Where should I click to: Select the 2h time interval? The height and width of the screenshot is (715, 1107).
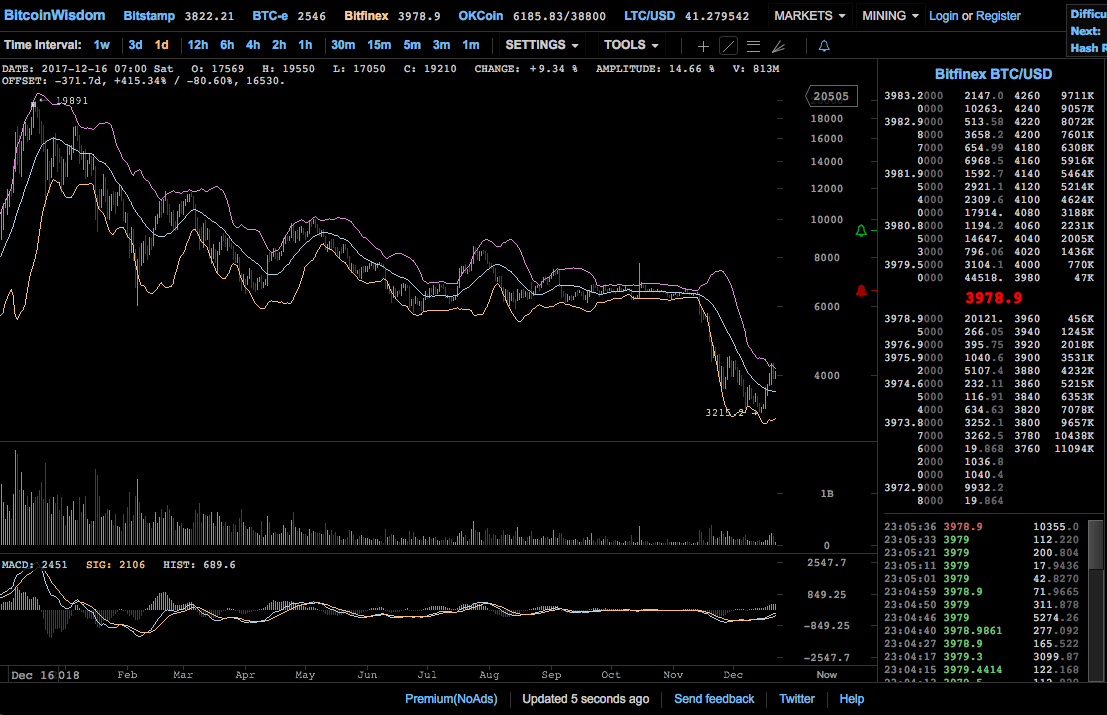[x=279, y=45]
